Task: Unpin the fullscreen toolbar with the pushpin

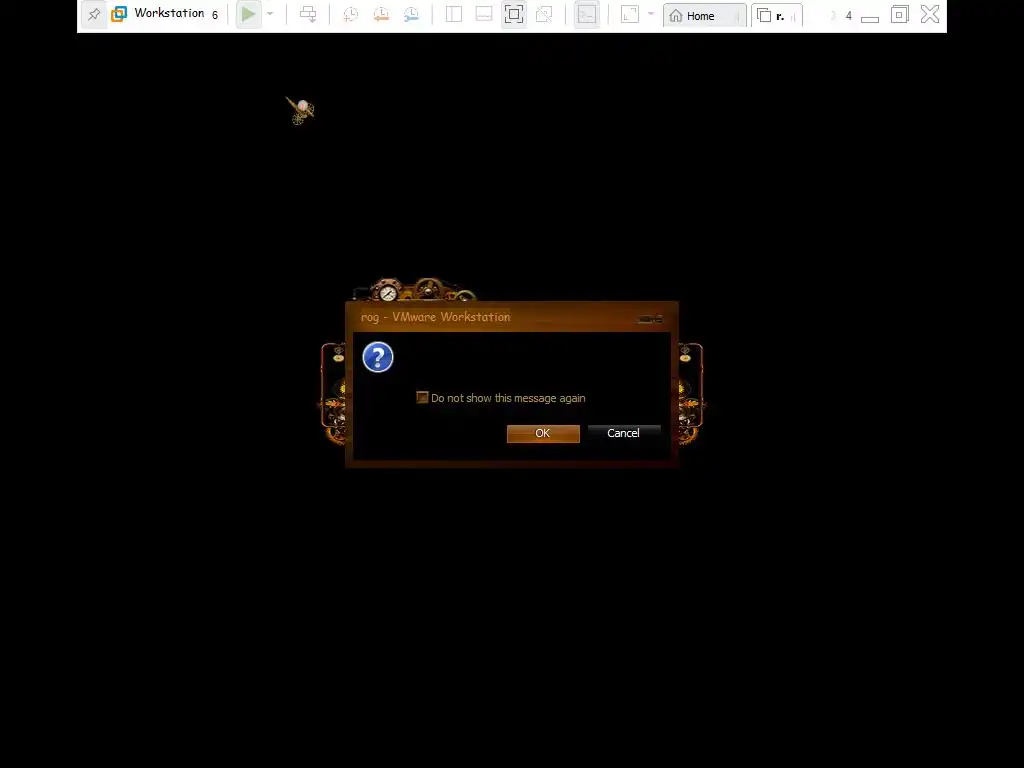Action: 94,14
